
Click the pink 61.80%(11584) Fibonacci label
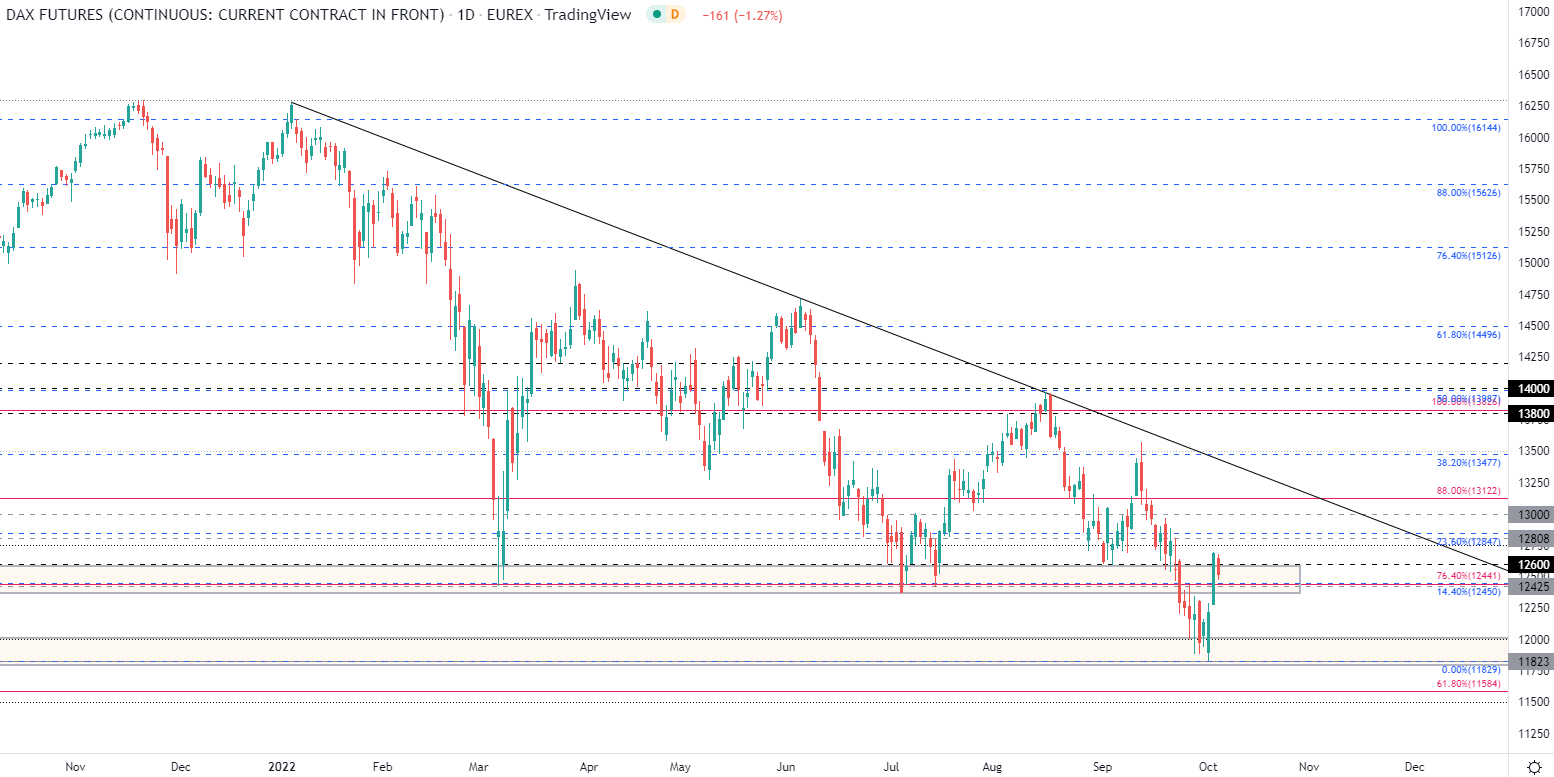[1468, 684]
